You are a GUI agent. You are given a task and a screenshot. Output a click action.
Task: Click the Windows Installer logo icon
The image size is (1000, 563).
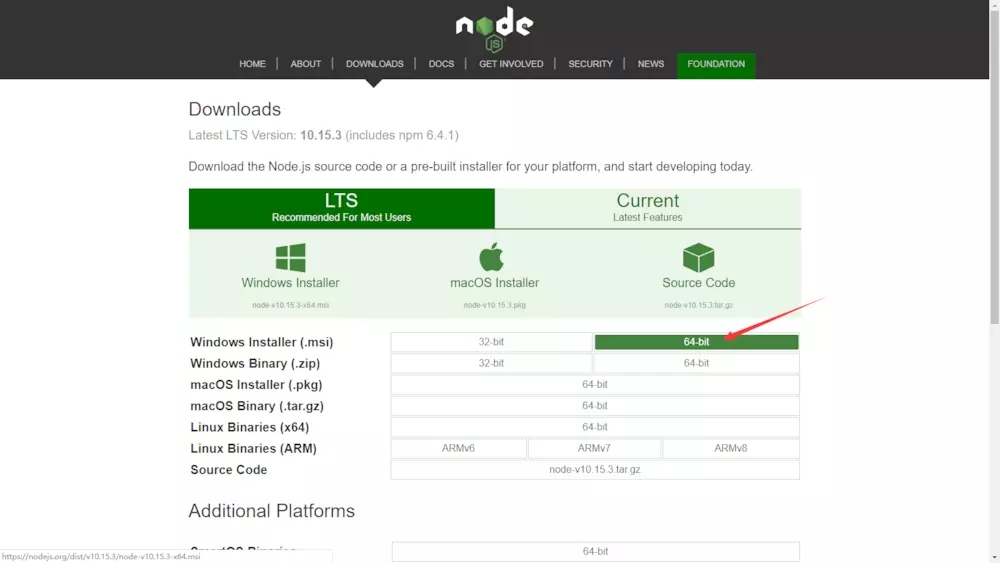(290, 258)
